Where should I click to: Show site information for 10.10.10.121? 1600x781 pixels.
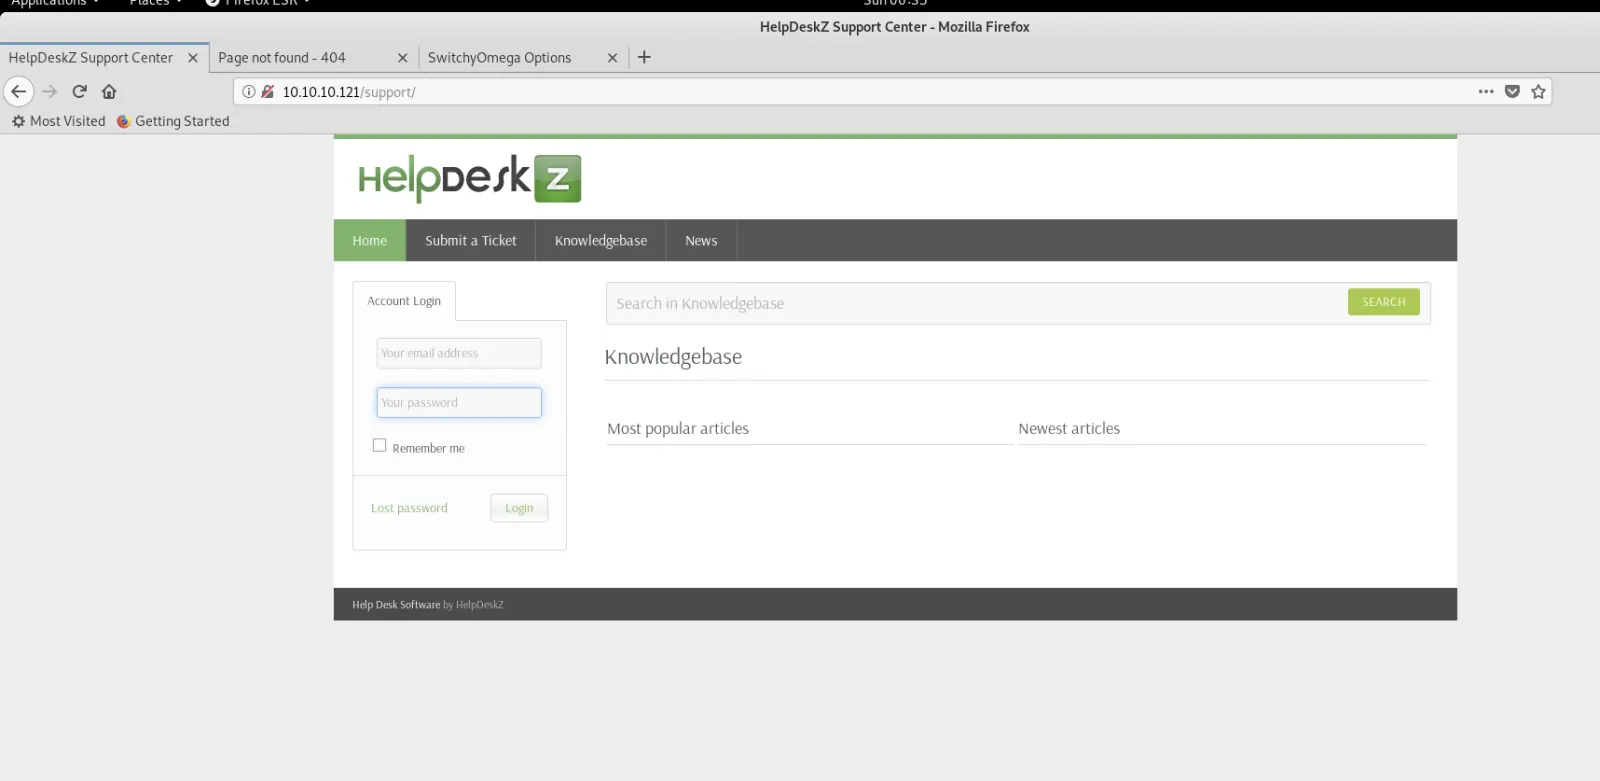click(x=249, y=91)
